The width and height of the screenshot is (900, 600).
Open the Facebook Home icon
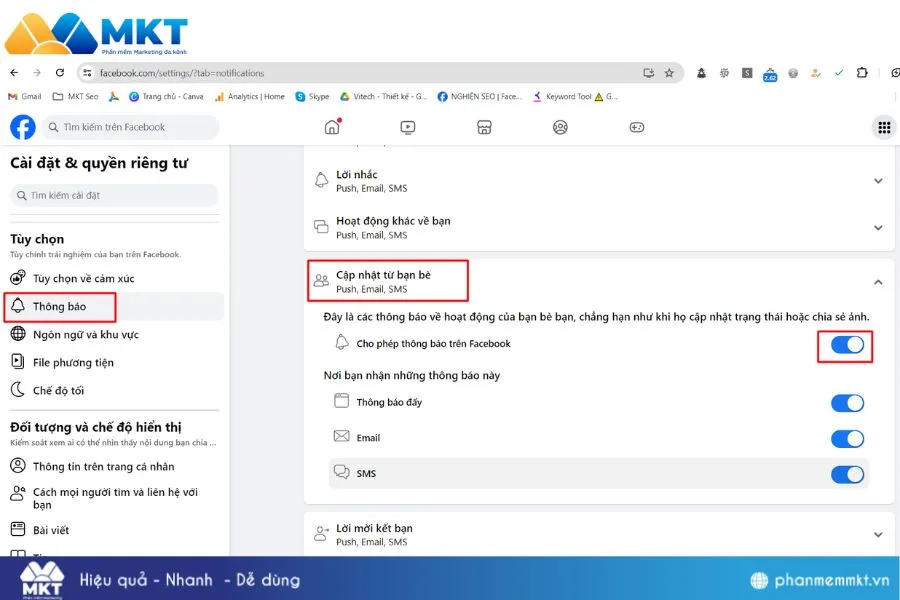tap(331, 127)
